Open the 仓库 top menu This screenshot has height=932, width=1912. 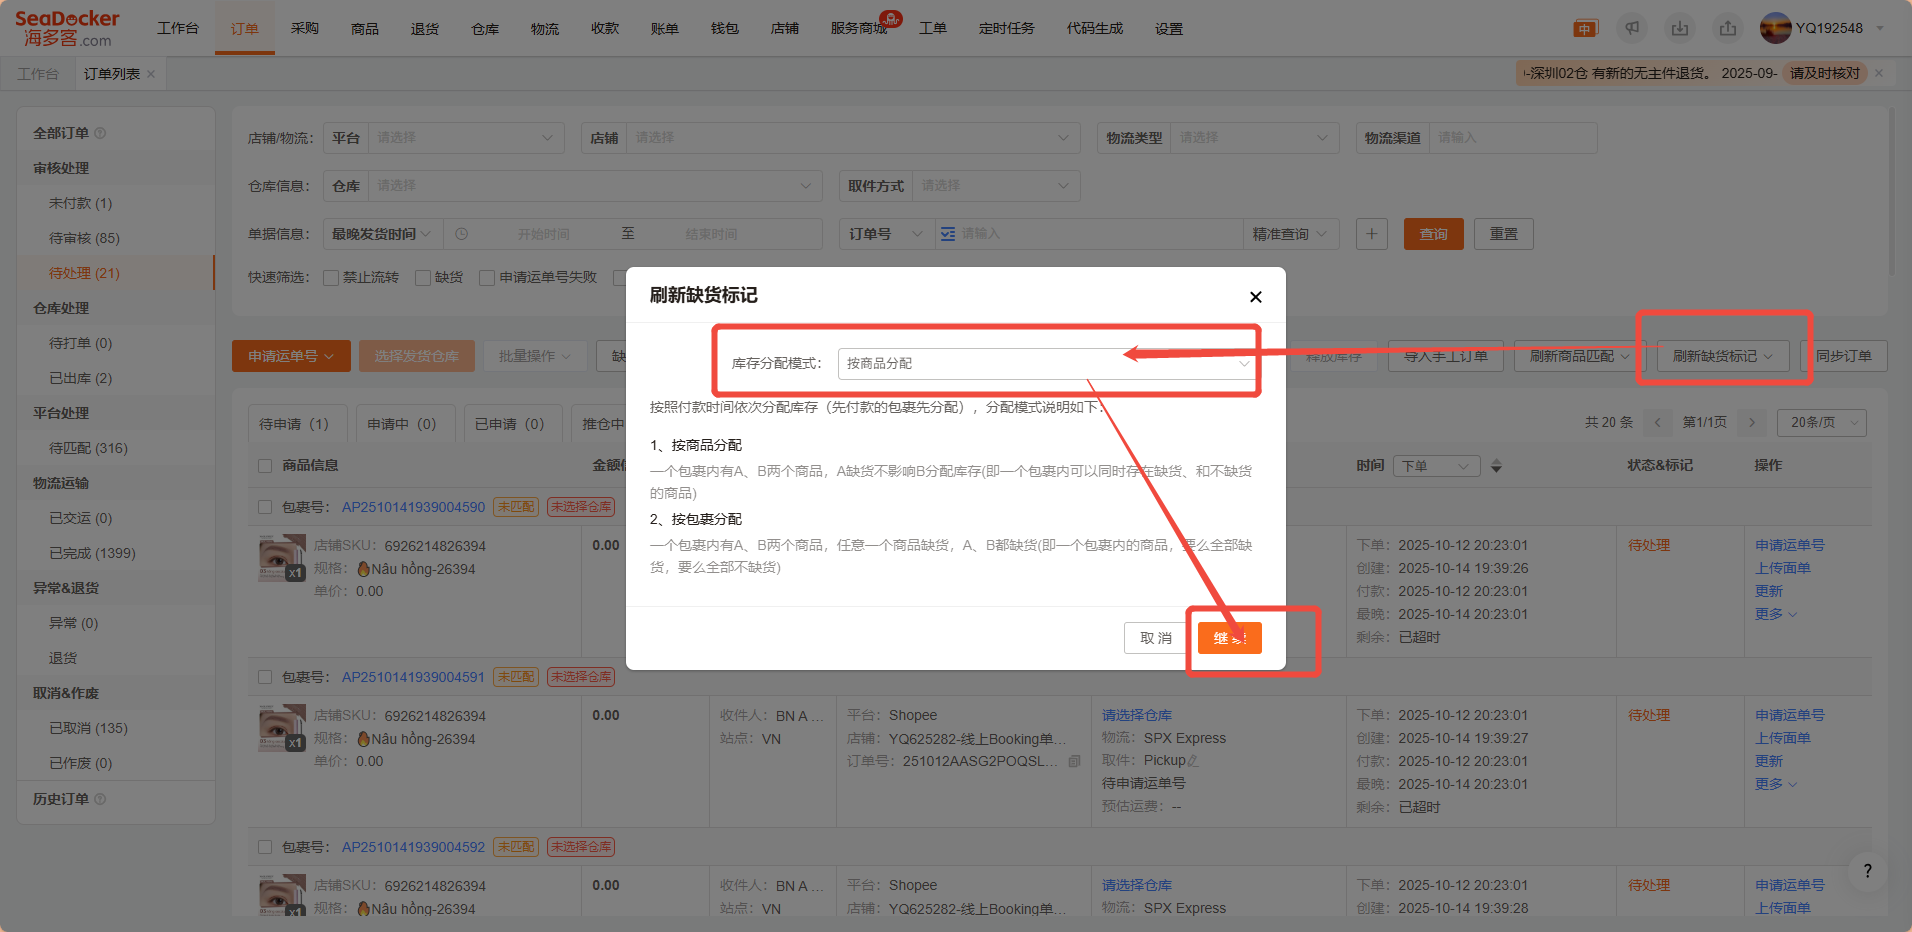pos(485,28)
